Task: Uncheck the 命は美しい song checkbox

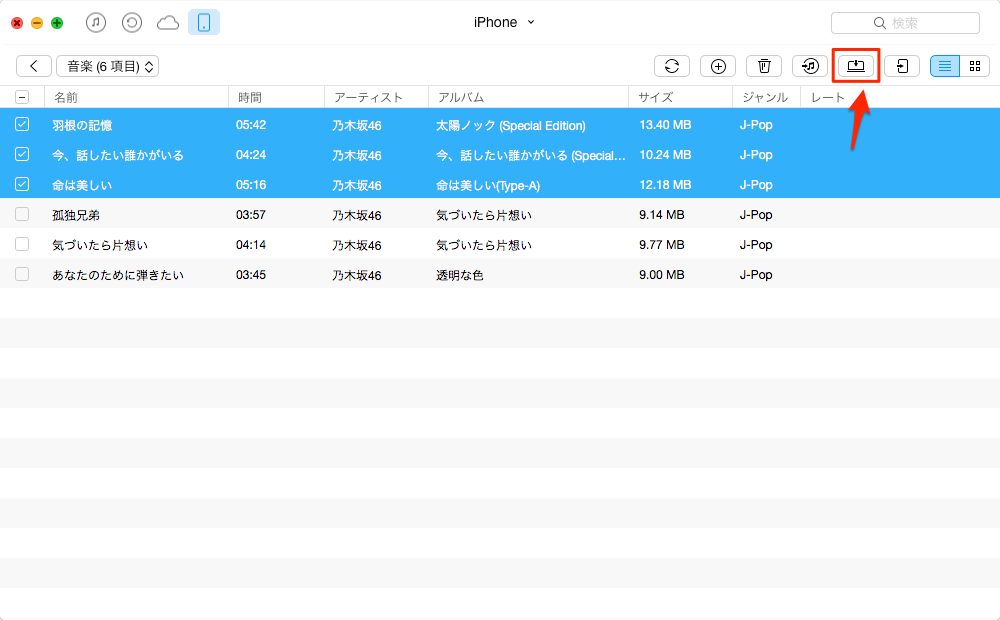Action: click(x=22, y=184)
